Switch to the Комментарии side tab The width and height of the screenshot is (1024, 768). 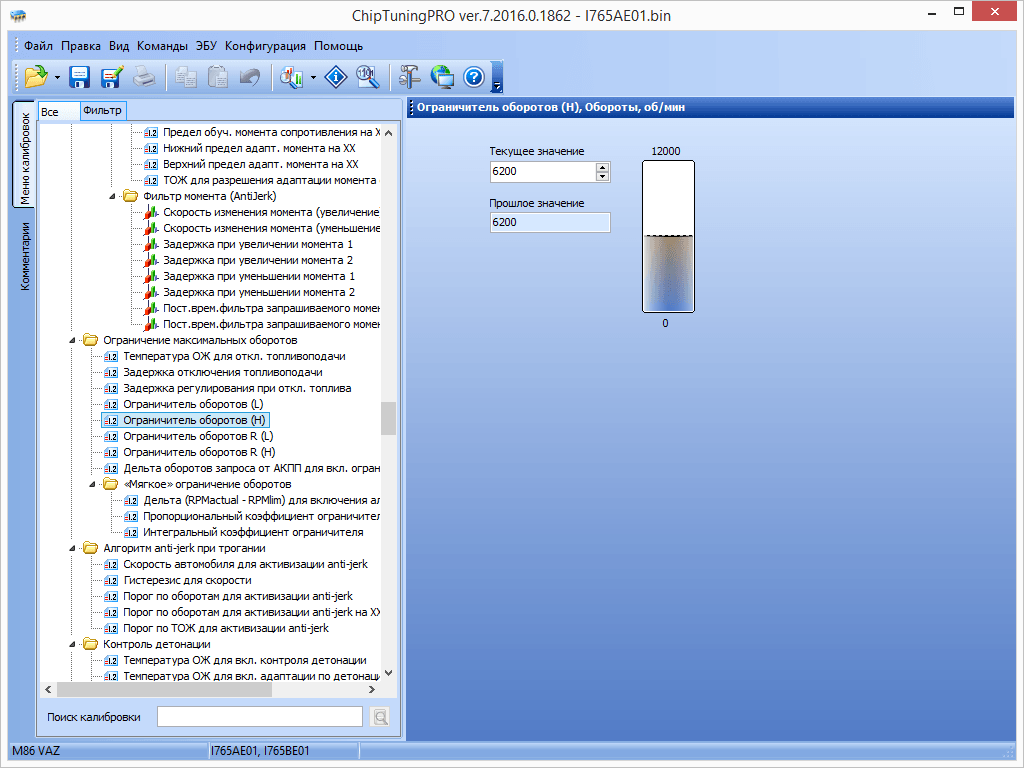(x=26, y=256)
